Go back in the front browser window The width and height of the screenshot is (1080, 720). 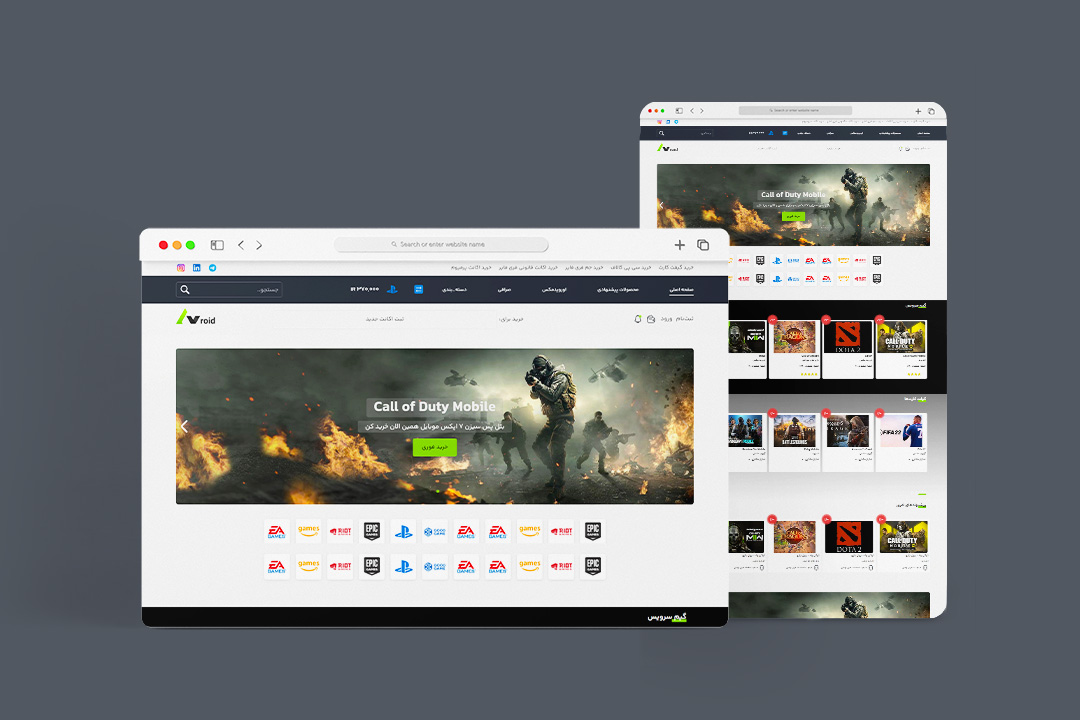(241, 245)
